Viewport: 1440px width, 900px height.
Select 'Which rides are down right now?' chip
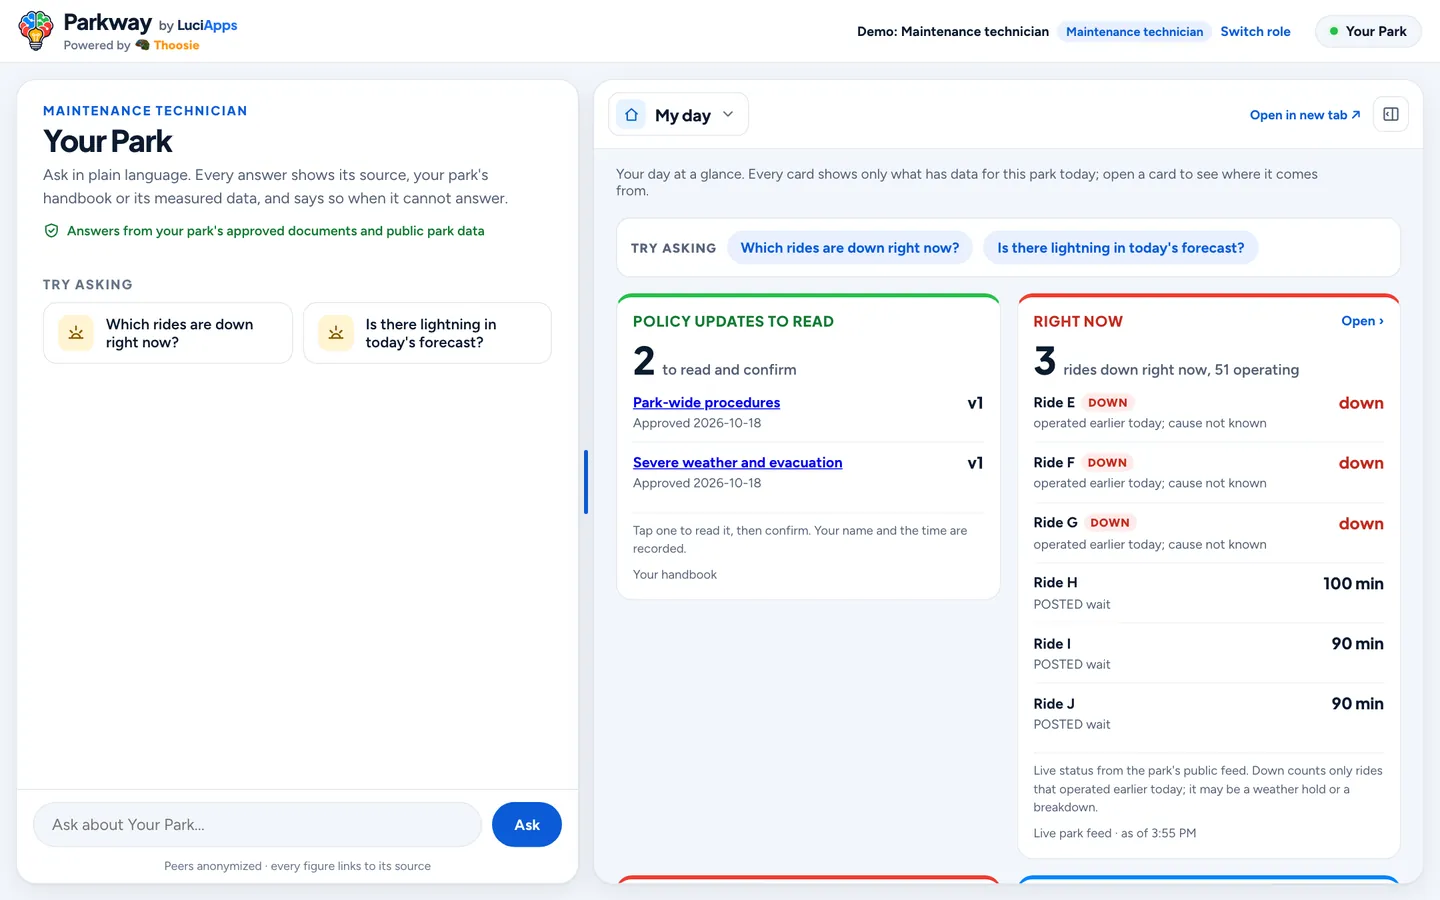tap(849, 248)
